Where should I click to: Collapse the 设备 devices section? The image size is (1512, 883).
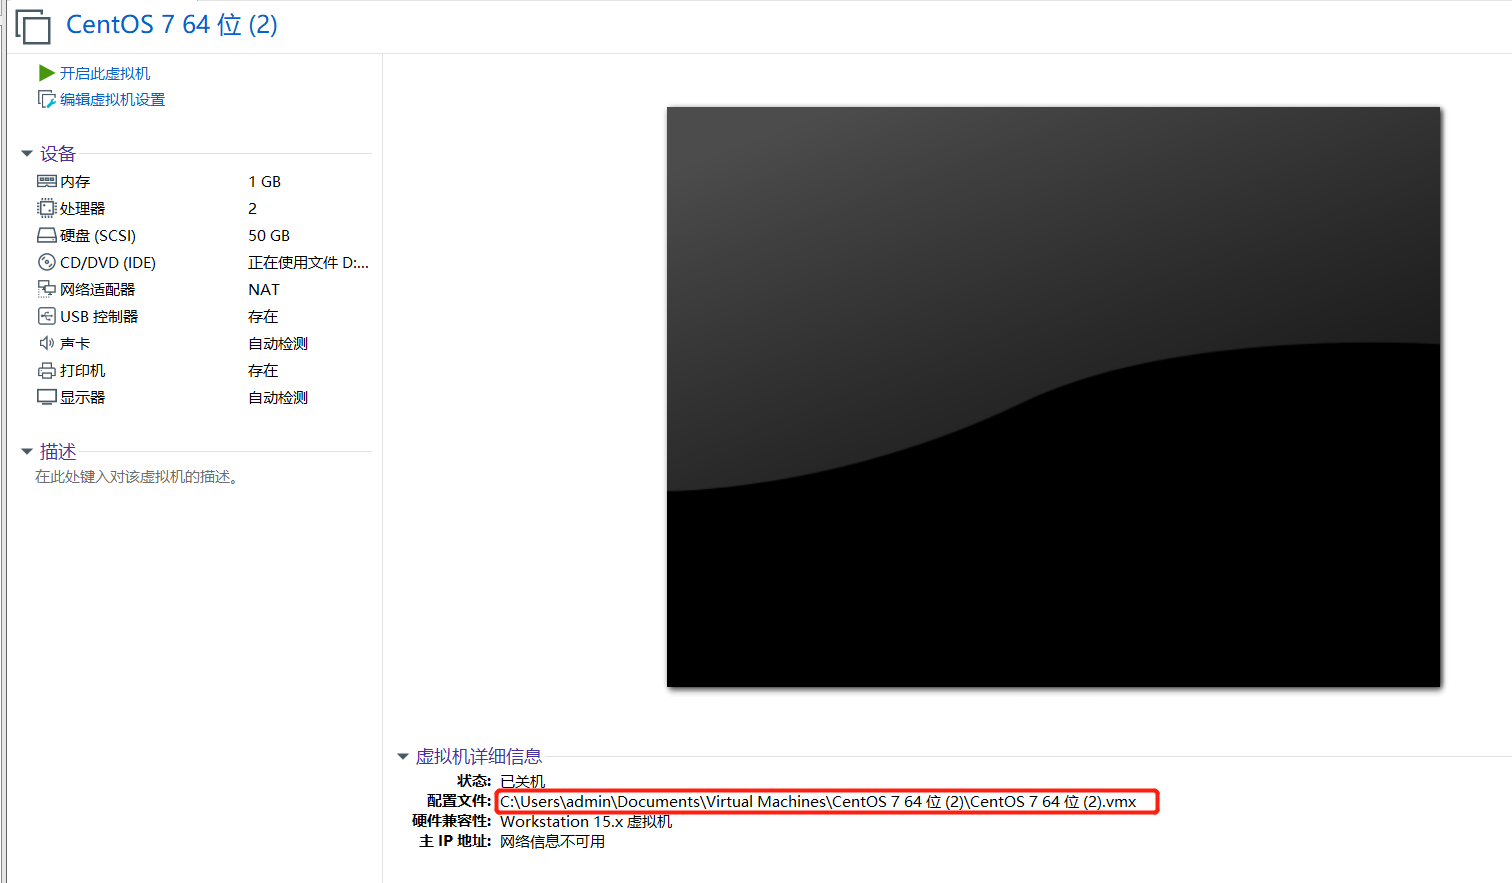click(27, 154)
